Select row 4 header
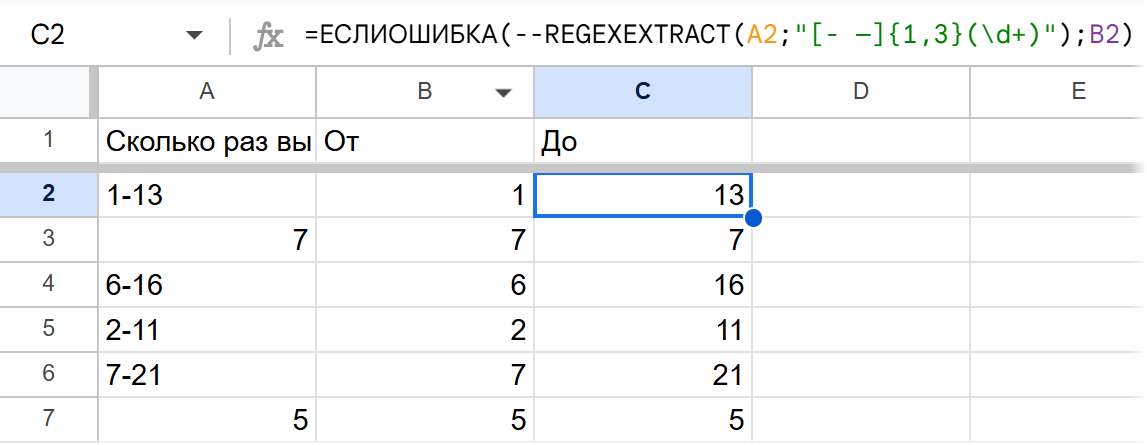 point(48,286)
